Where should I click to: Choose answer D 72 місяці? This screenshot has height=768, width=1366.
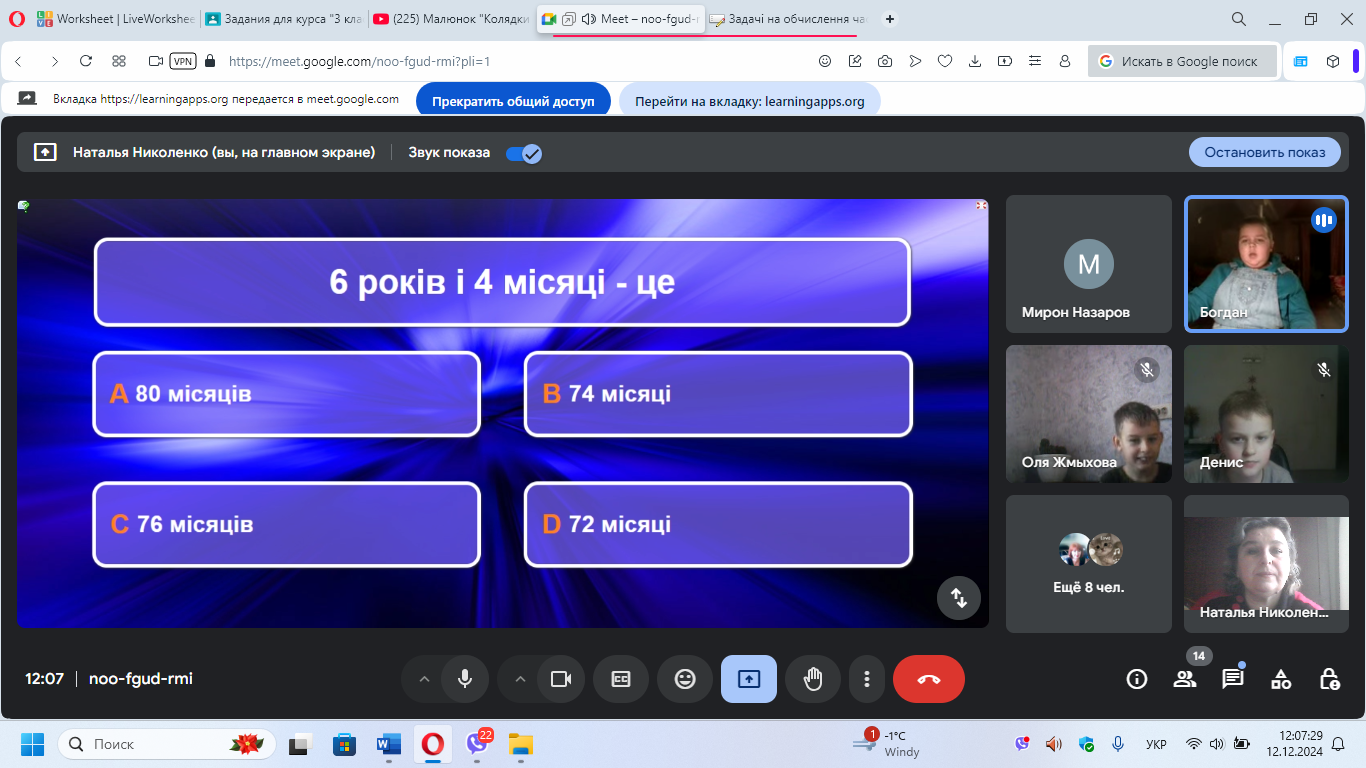pos(718,524)
